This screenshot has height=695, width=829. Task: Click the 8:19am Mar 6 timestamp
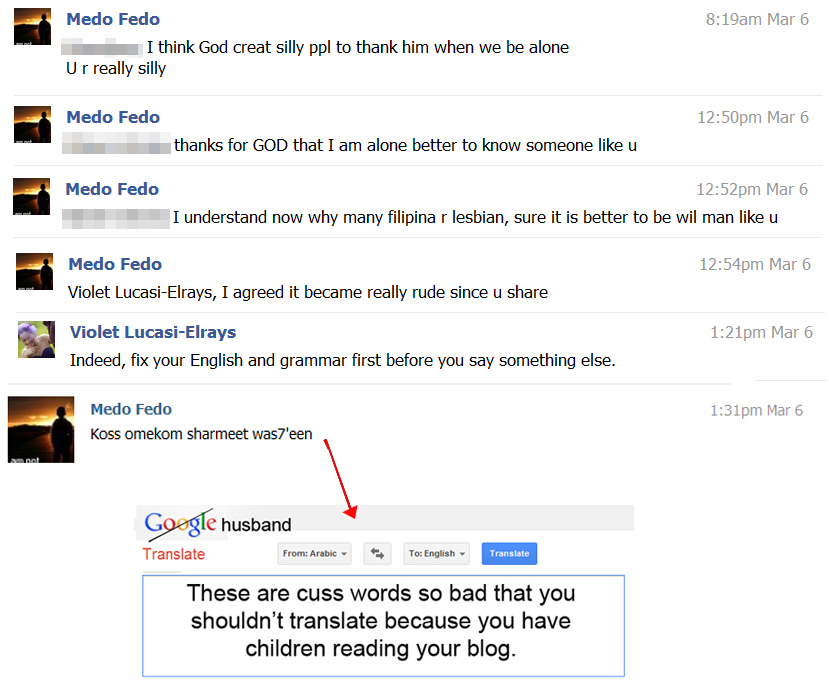pos(757,19)
